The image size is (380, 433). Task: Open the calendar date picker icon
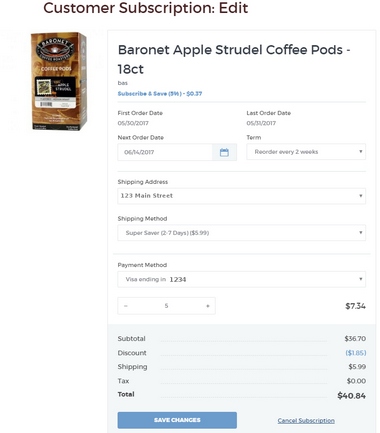tap(224, 152)
